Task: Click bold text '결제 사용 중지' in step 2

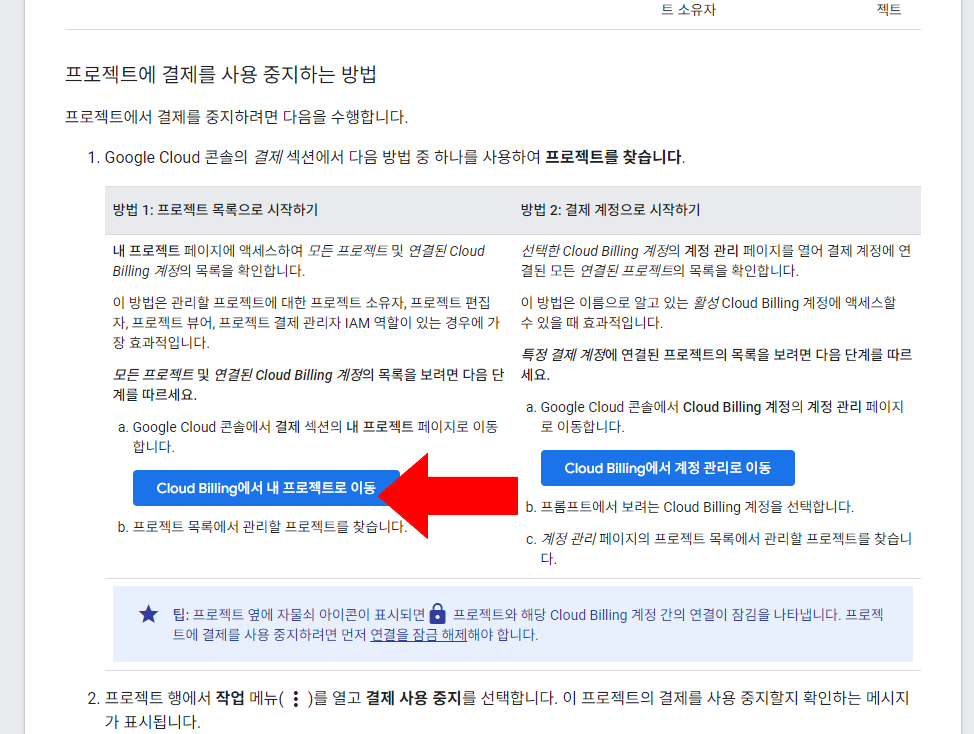Action: [x=414, y=698]
